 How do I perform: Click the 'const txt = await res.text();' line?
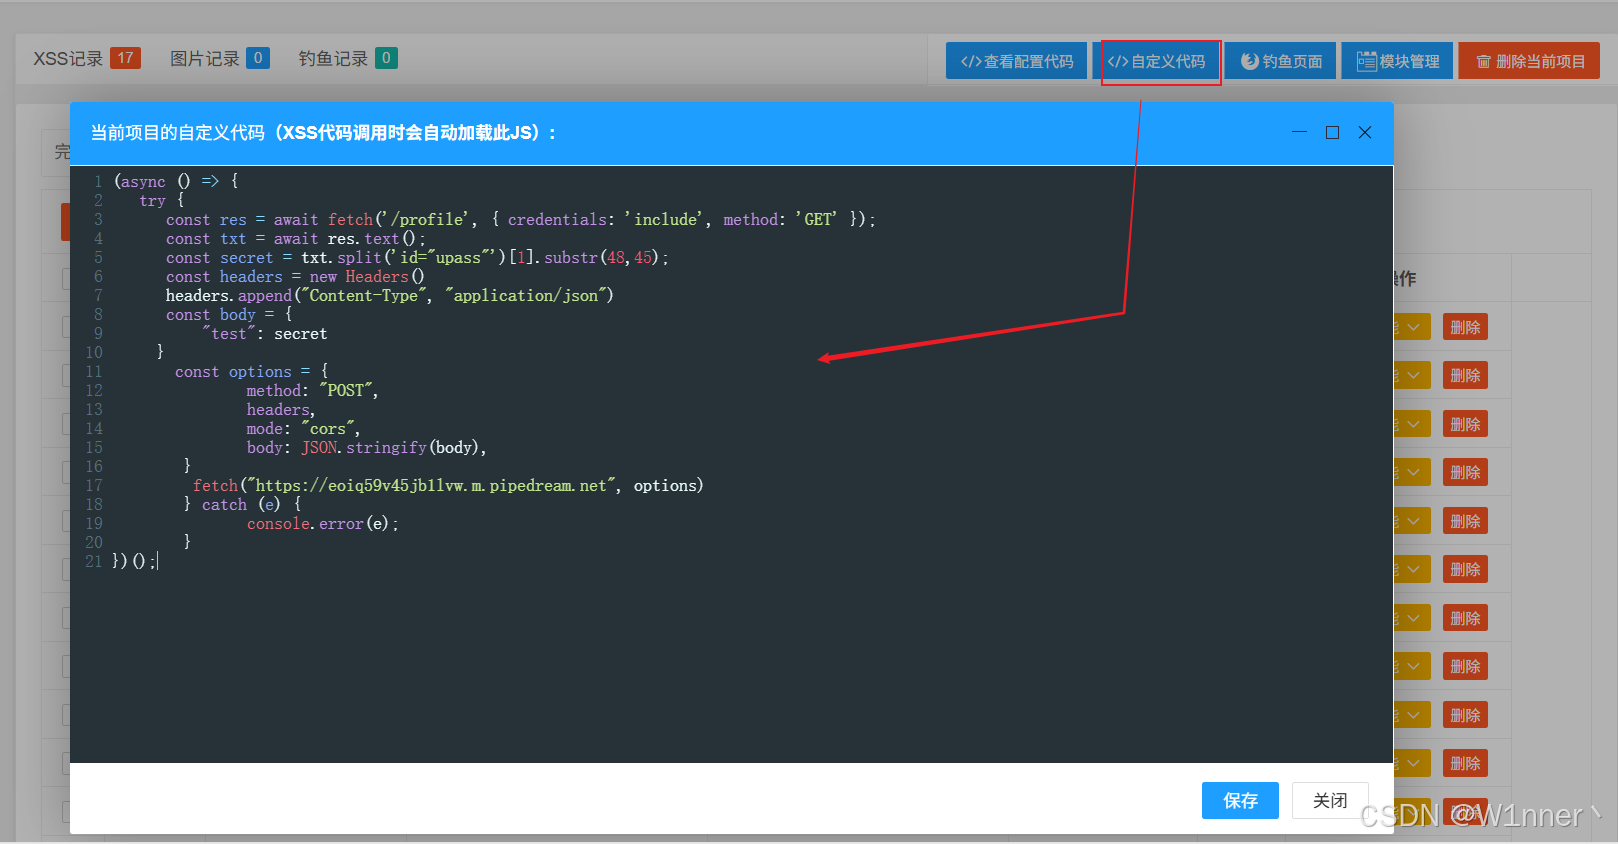point(296,238)
